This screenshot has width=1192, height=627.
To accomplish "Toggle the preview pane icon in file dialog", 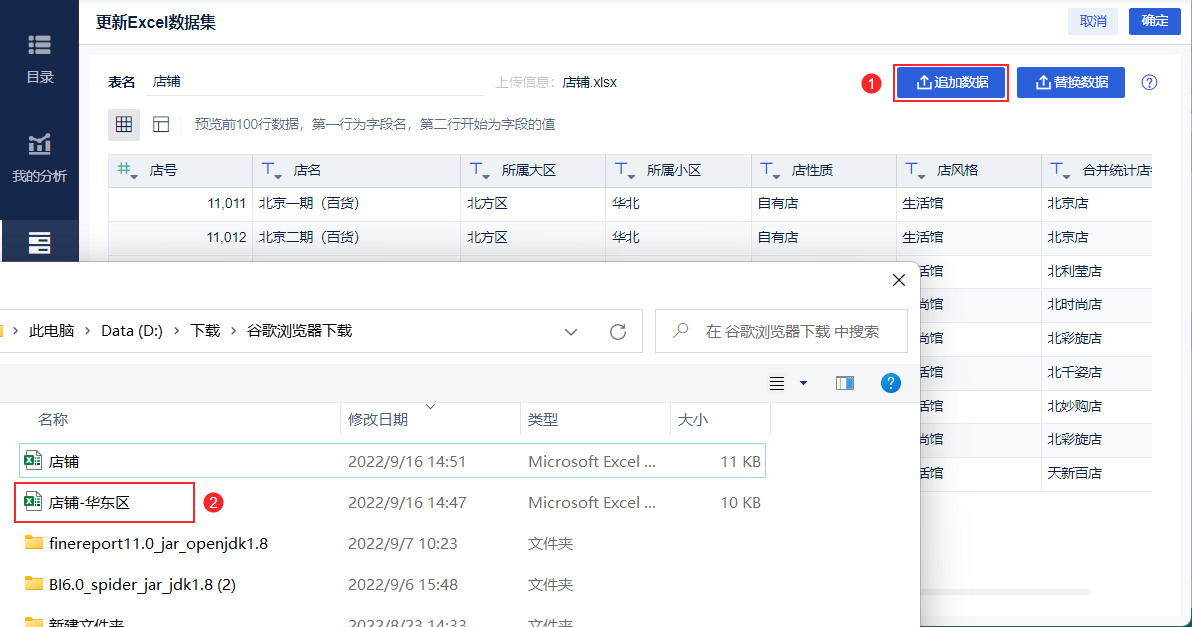I will click(845, 383).
